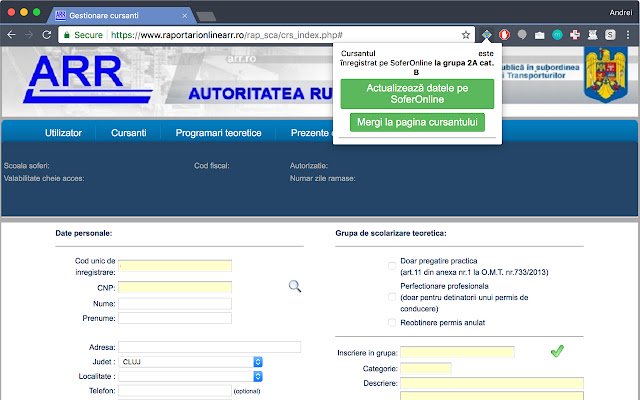The width and height of the screenshot is (640, 400).
Task: Click the ARR logo
Action: coord(88,79)
